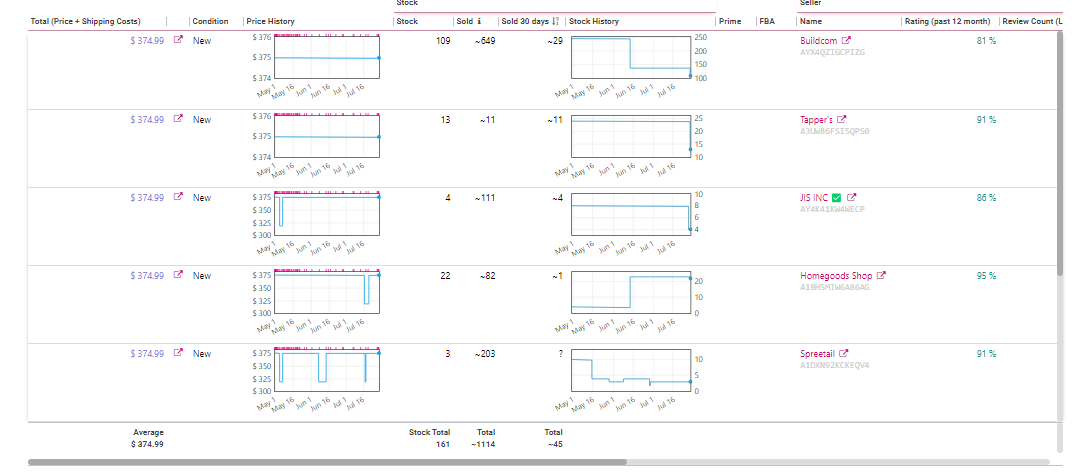The image size is (1074, 476).
Task: Click Tapper's price history chart
Action: pos(327,136)
